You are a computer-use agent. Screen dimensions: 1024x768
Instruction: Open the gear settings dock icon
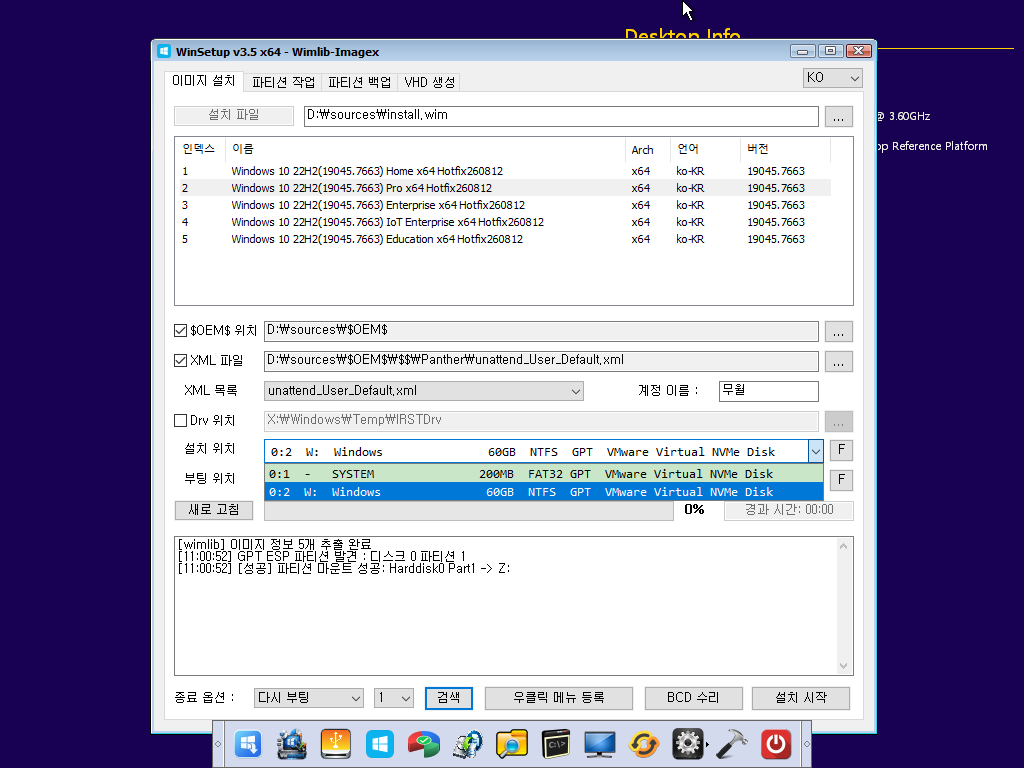click(x=688, y=744)
